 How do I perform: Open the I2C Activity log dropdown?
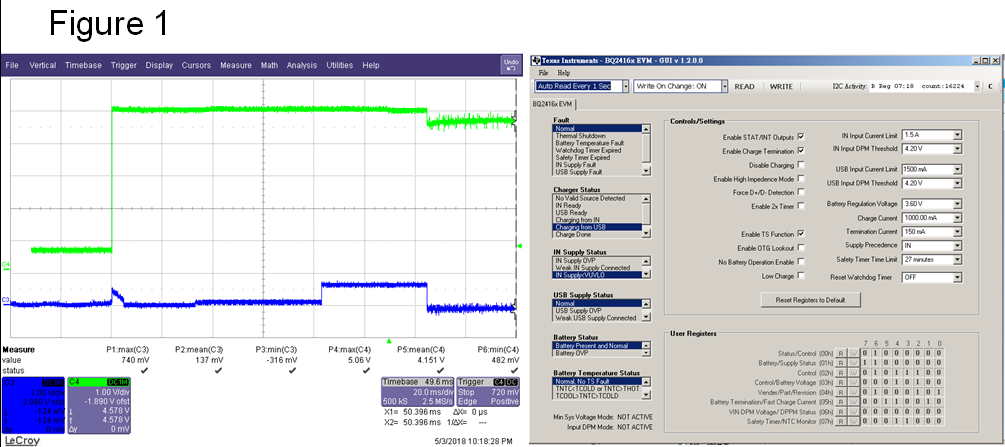click(977, 86)
